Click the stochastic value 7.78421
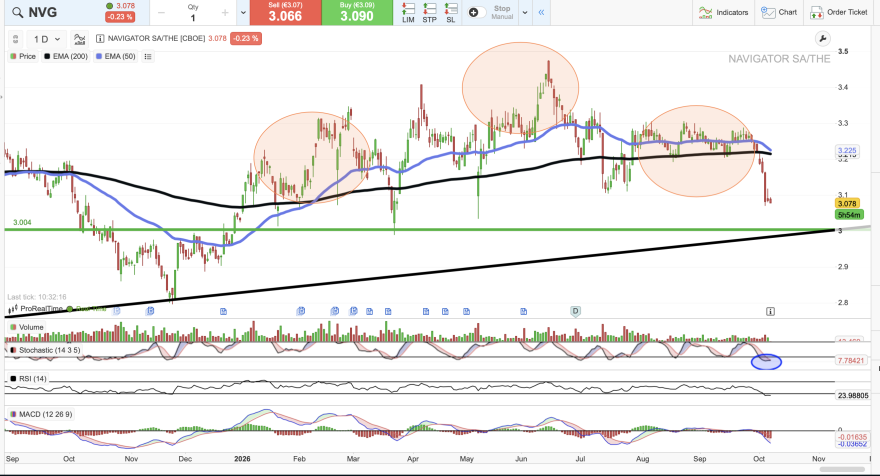The image size is (880, 476). [851, 360]
